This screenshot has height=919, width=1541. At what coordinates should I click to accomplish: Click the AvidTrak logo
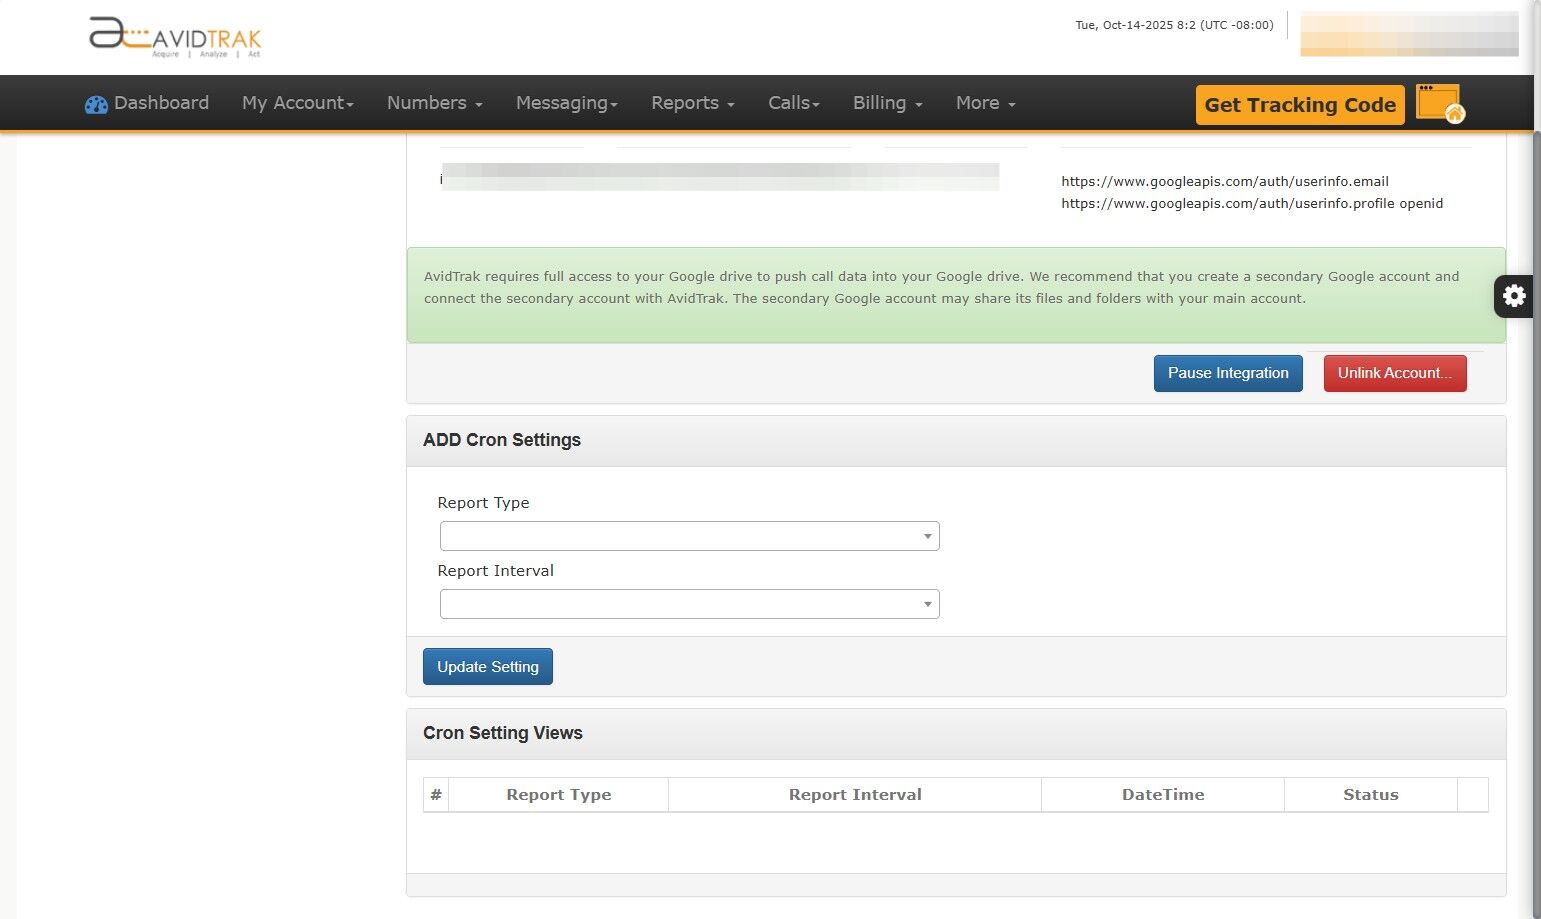click(x=175, y=37)
